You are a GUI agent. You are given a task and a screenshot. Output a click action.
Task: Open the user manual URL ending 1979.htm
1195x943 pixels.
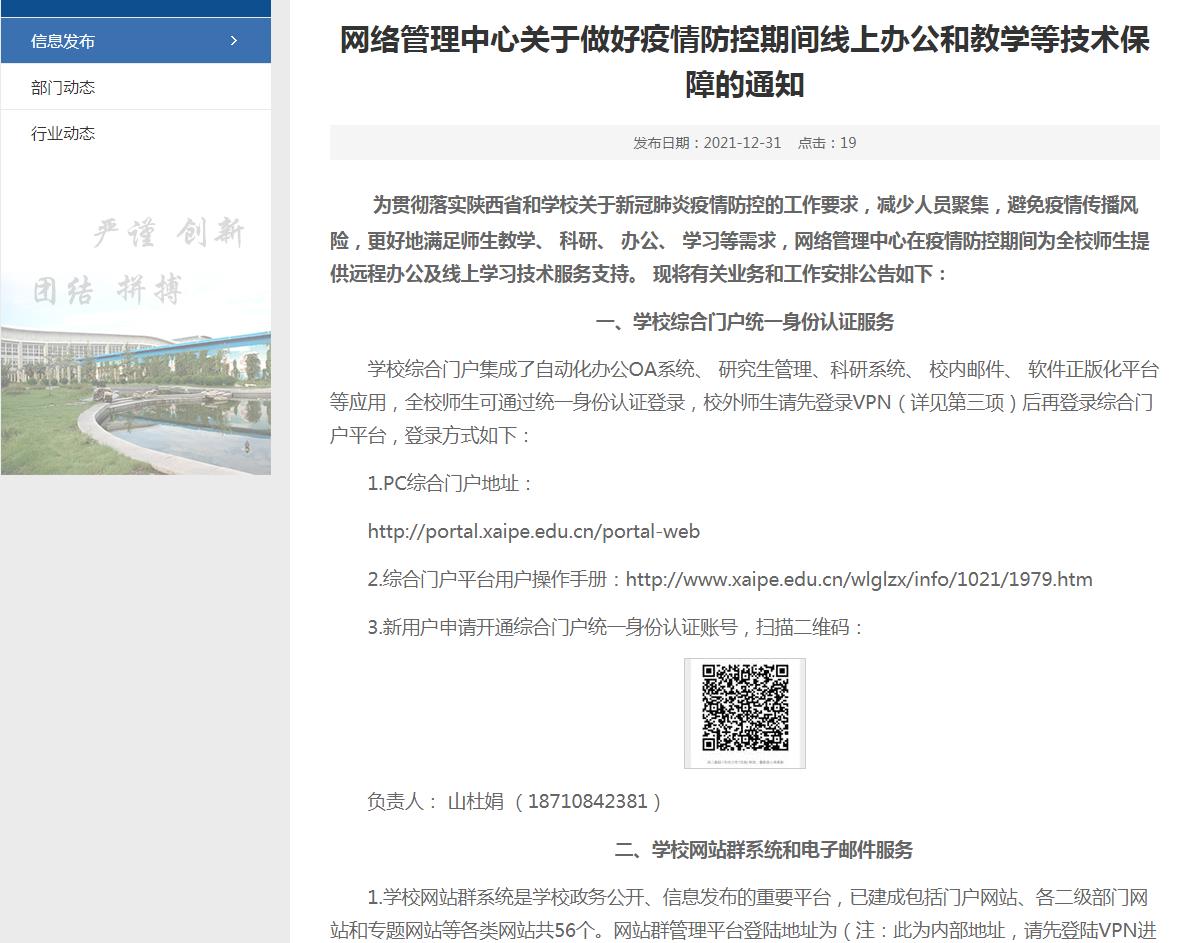click(858, 579)
